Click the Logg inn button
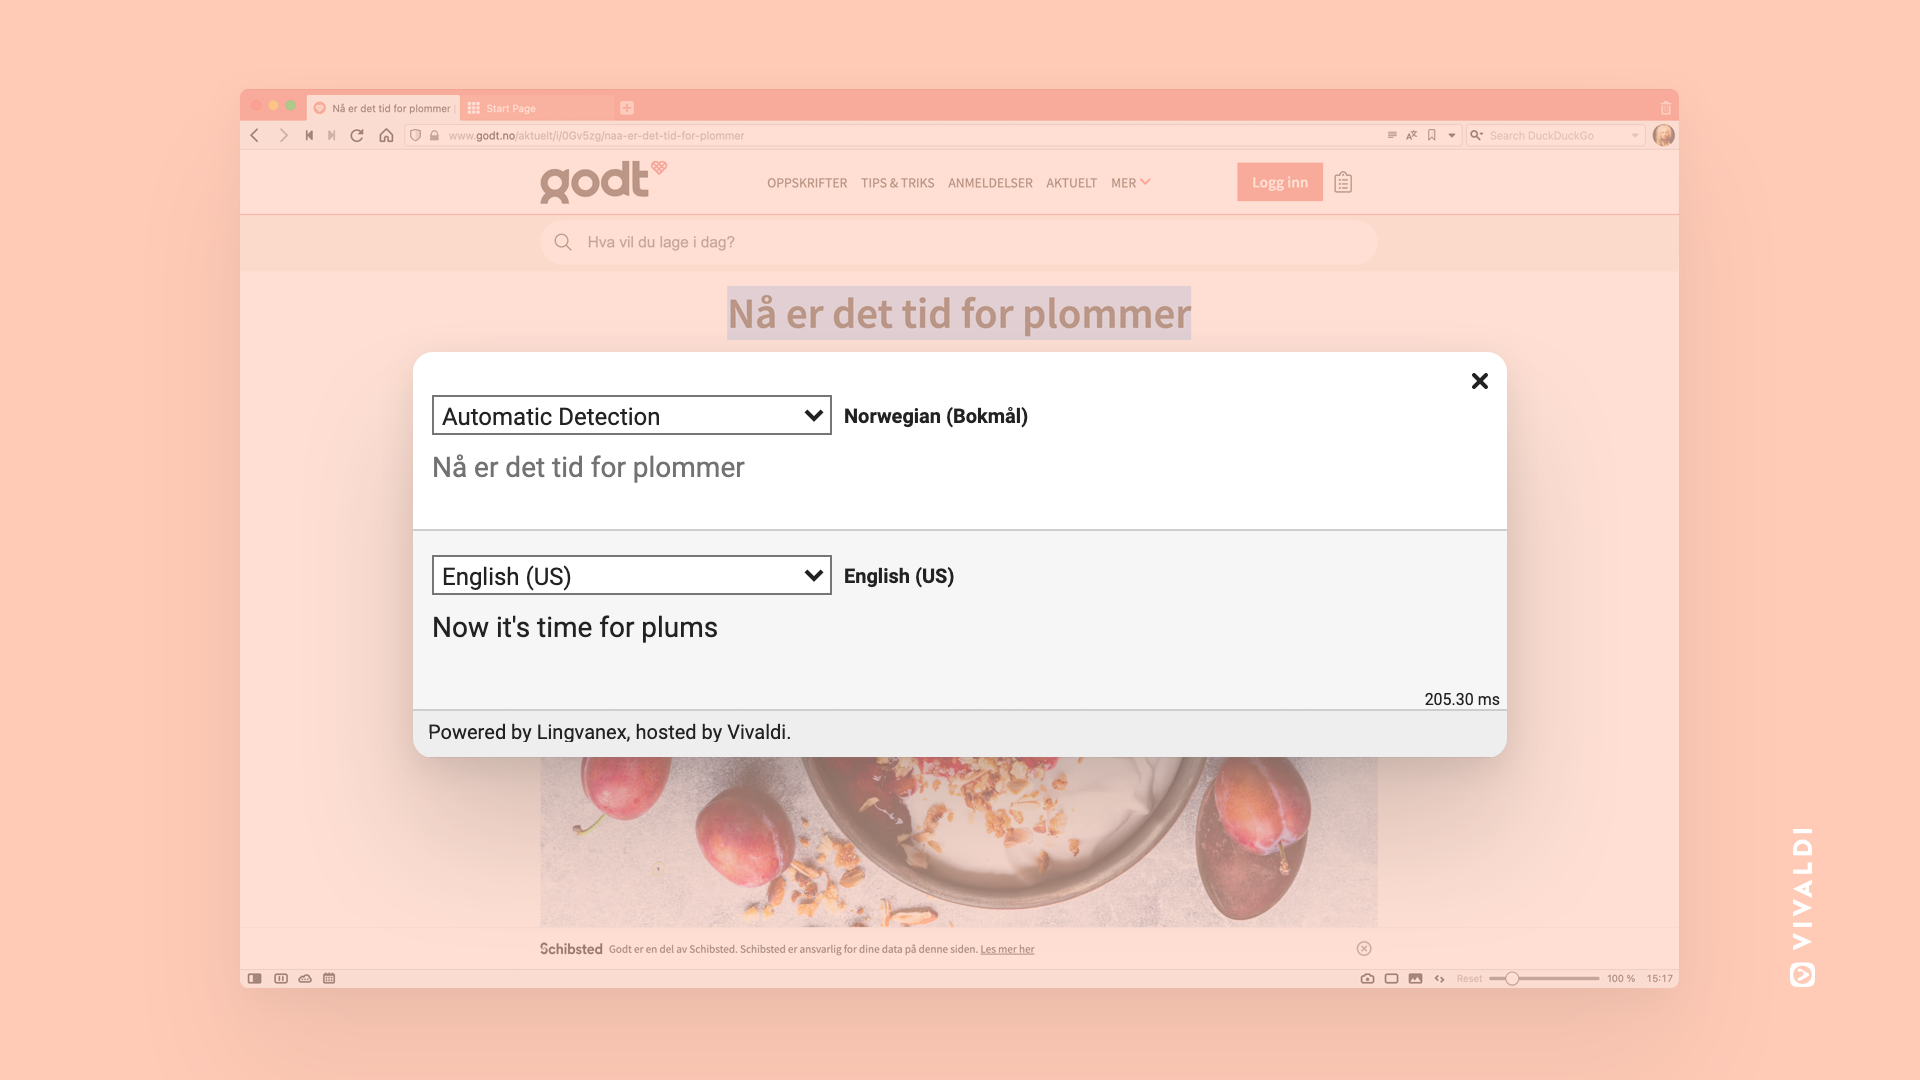This screenshot has width=1920, height=1080. tap(1279, 182)
